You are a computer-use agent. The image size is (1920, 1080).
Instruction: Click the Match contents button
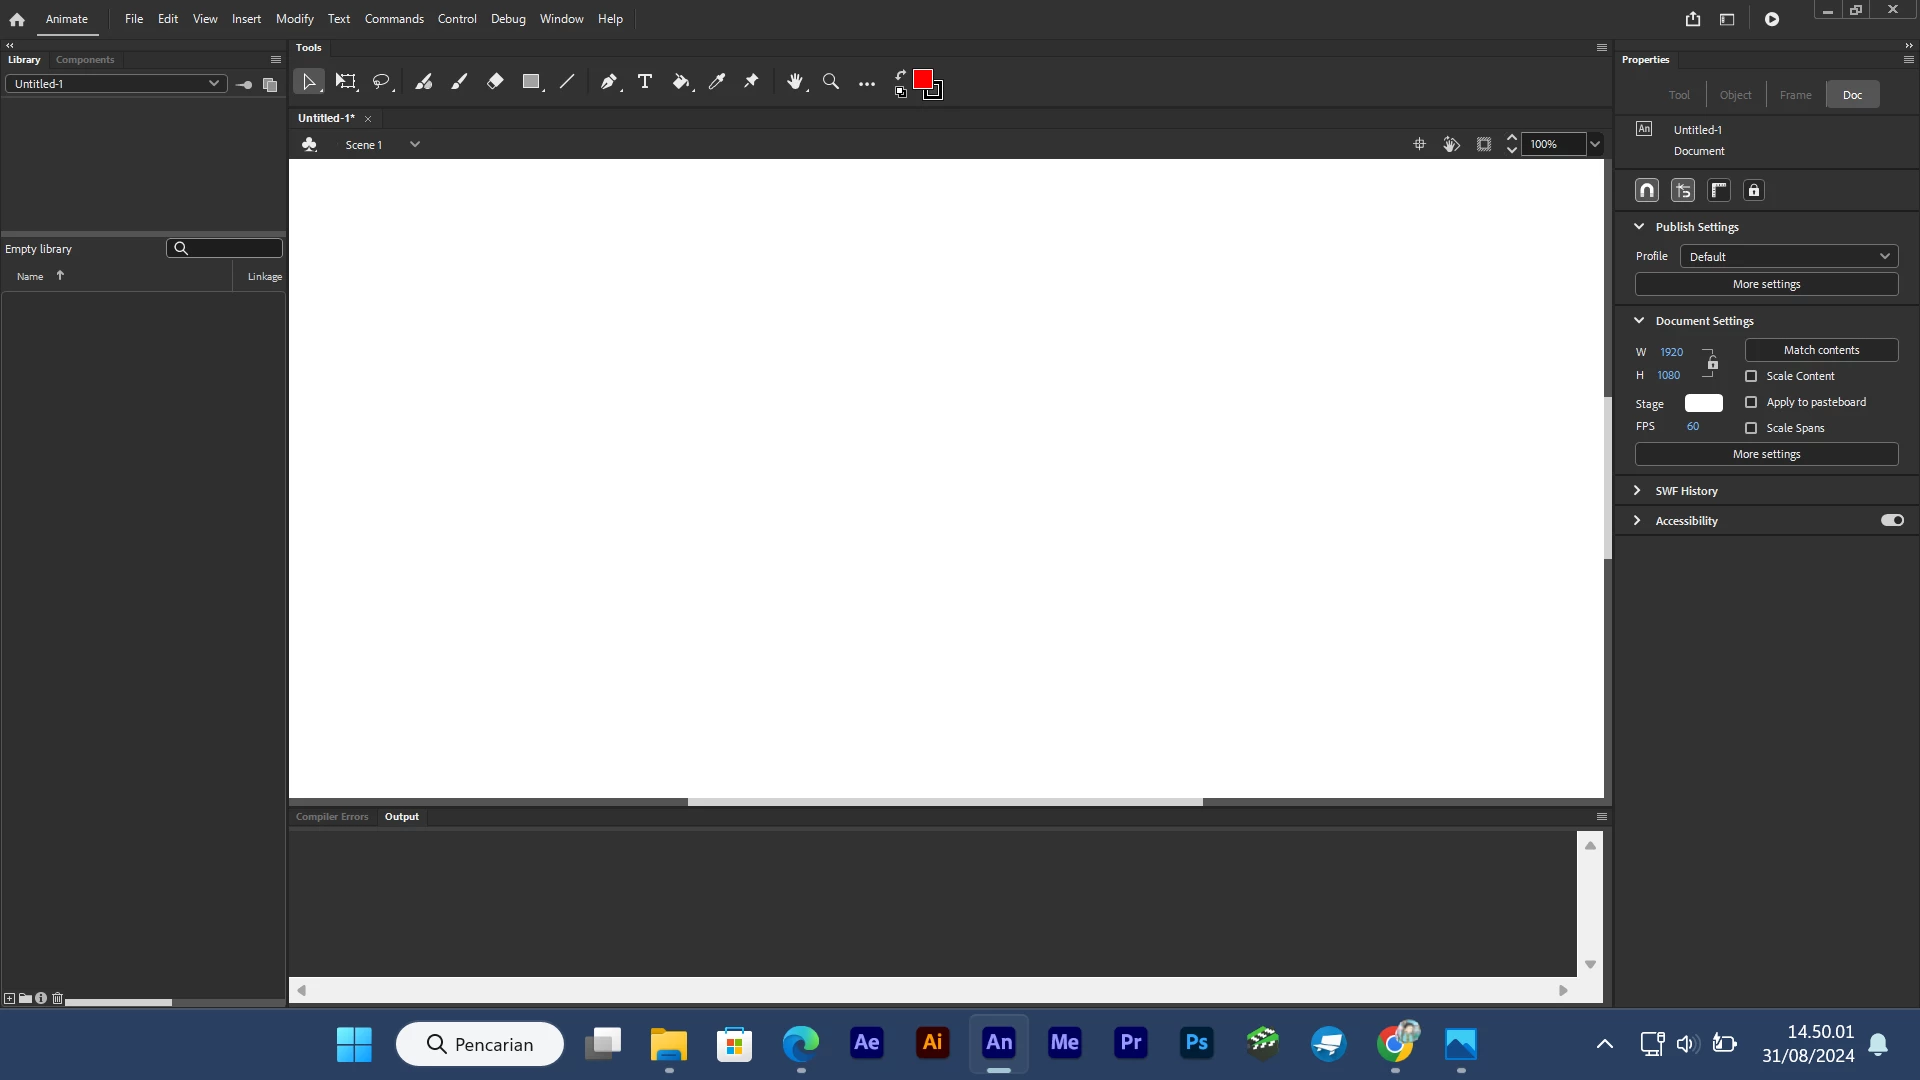click(x=1821, y=350)
